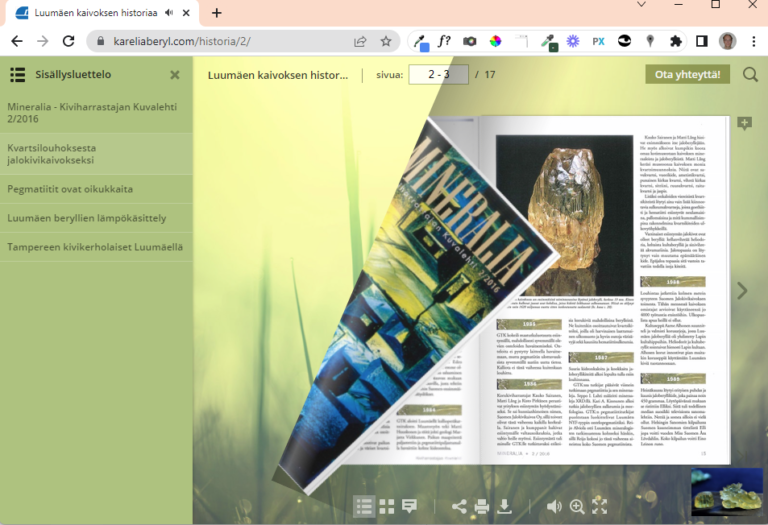This screenshot has width=768, height=525.
Task: Open the tab search dropdown chevron
Action: [641, 4]
